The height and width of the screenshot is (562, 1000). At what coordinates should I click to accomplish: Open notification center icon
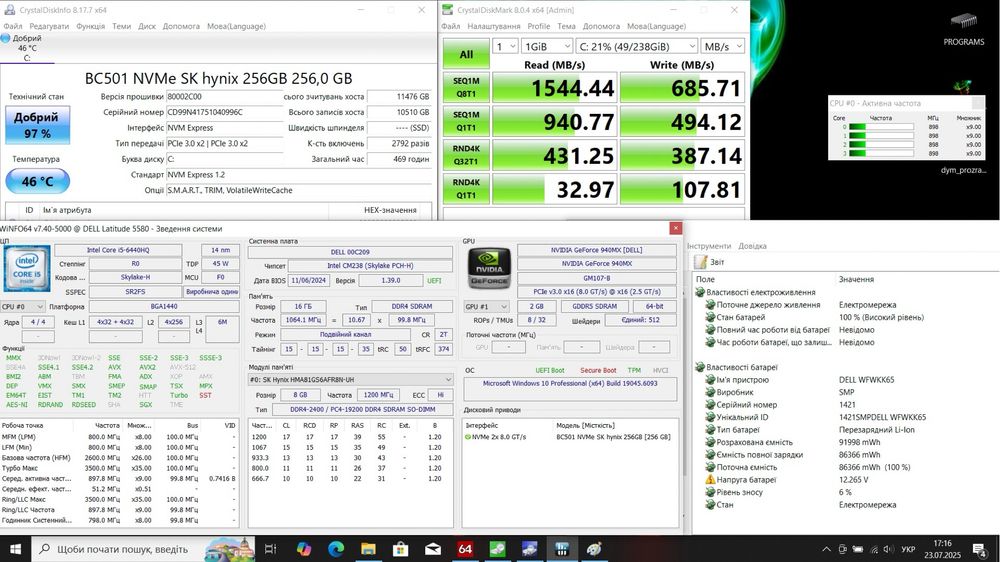tap(980, 549)
